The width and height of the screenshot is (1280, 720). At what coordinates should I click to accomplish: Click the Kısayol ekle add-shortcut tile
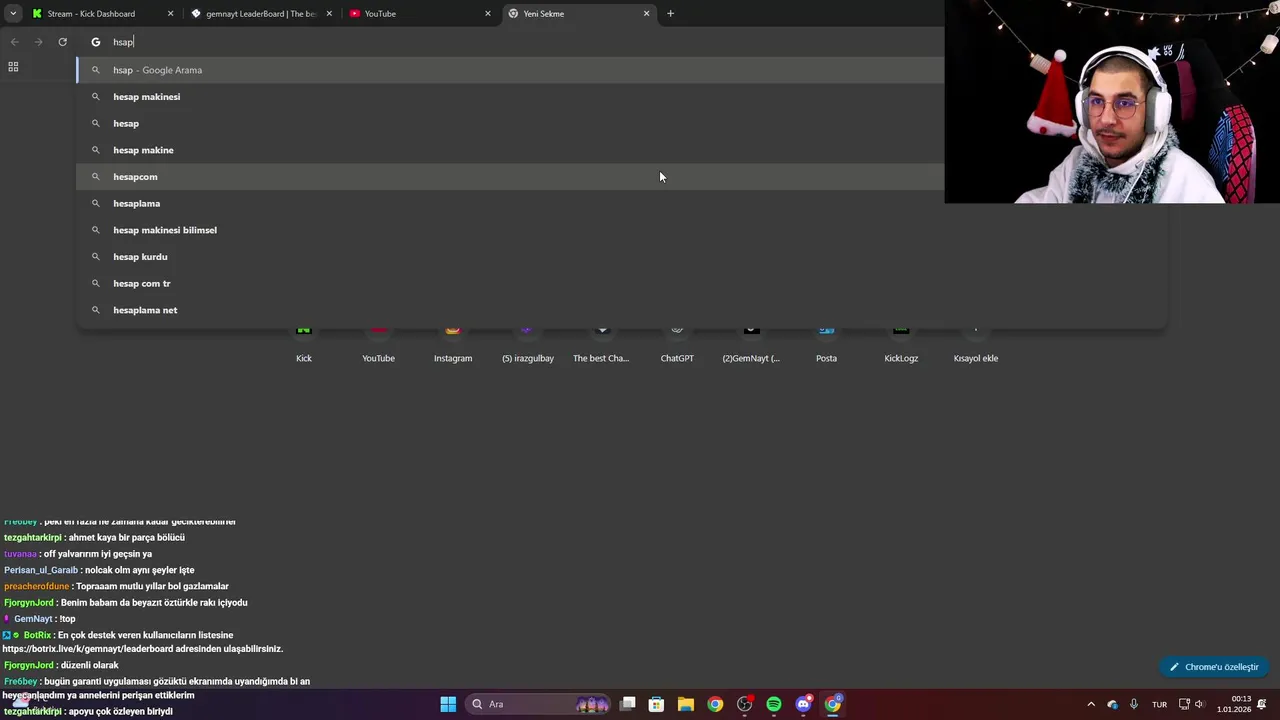pyautogui.click(x=976, y=344)
